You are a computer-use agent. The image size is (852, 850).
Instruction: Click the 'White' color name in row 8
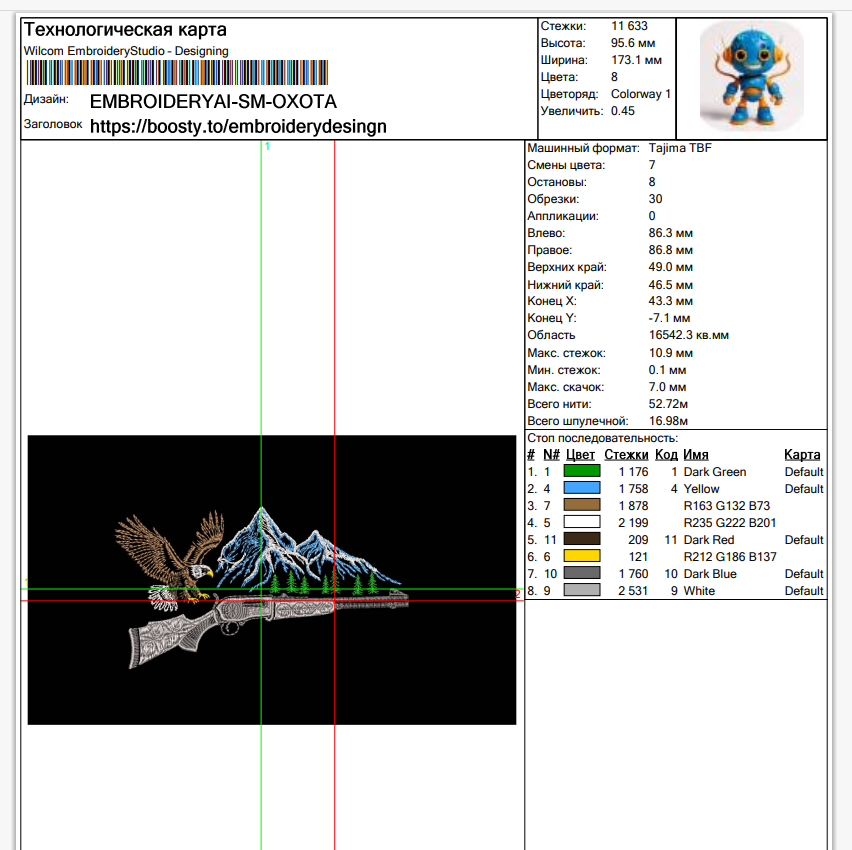click(699, 591)
